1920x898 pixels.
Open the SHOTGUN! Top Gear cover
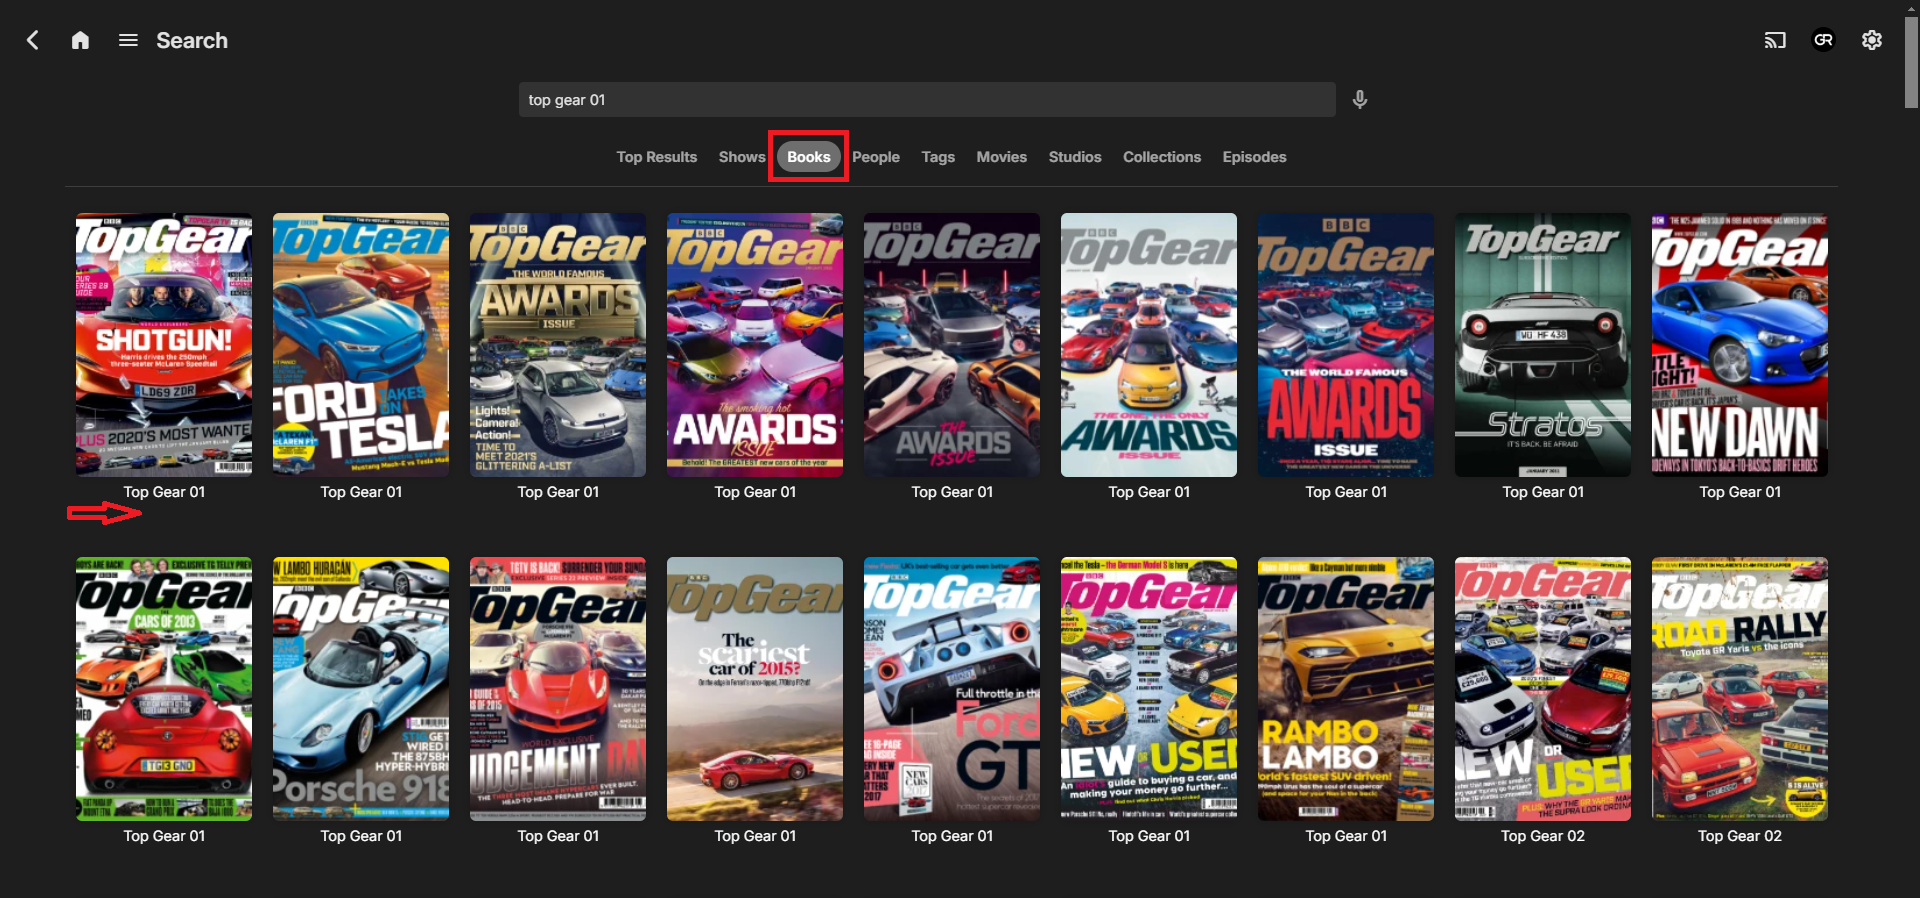tap(164, 345)
